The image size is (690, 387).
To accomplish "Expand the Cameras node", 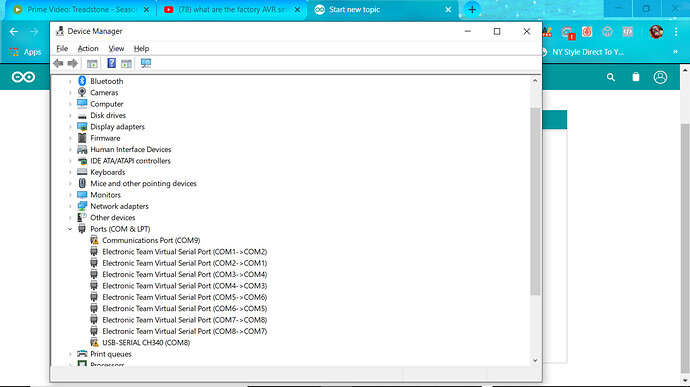I will [x=70, y=93].
